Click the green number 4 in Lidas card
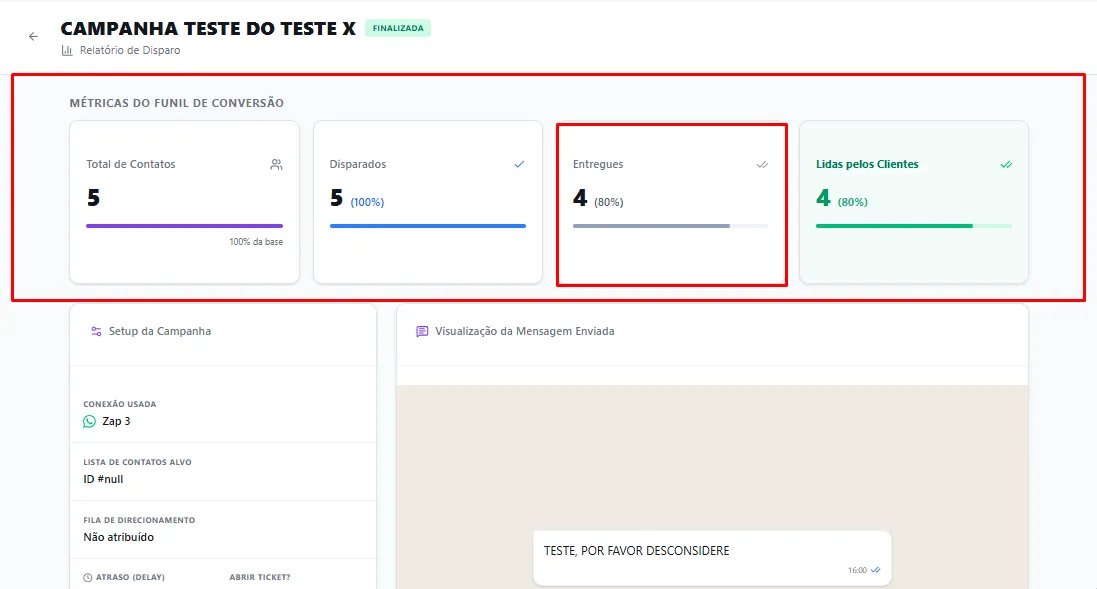1097x589 pixels. click(x=823, y=198)
